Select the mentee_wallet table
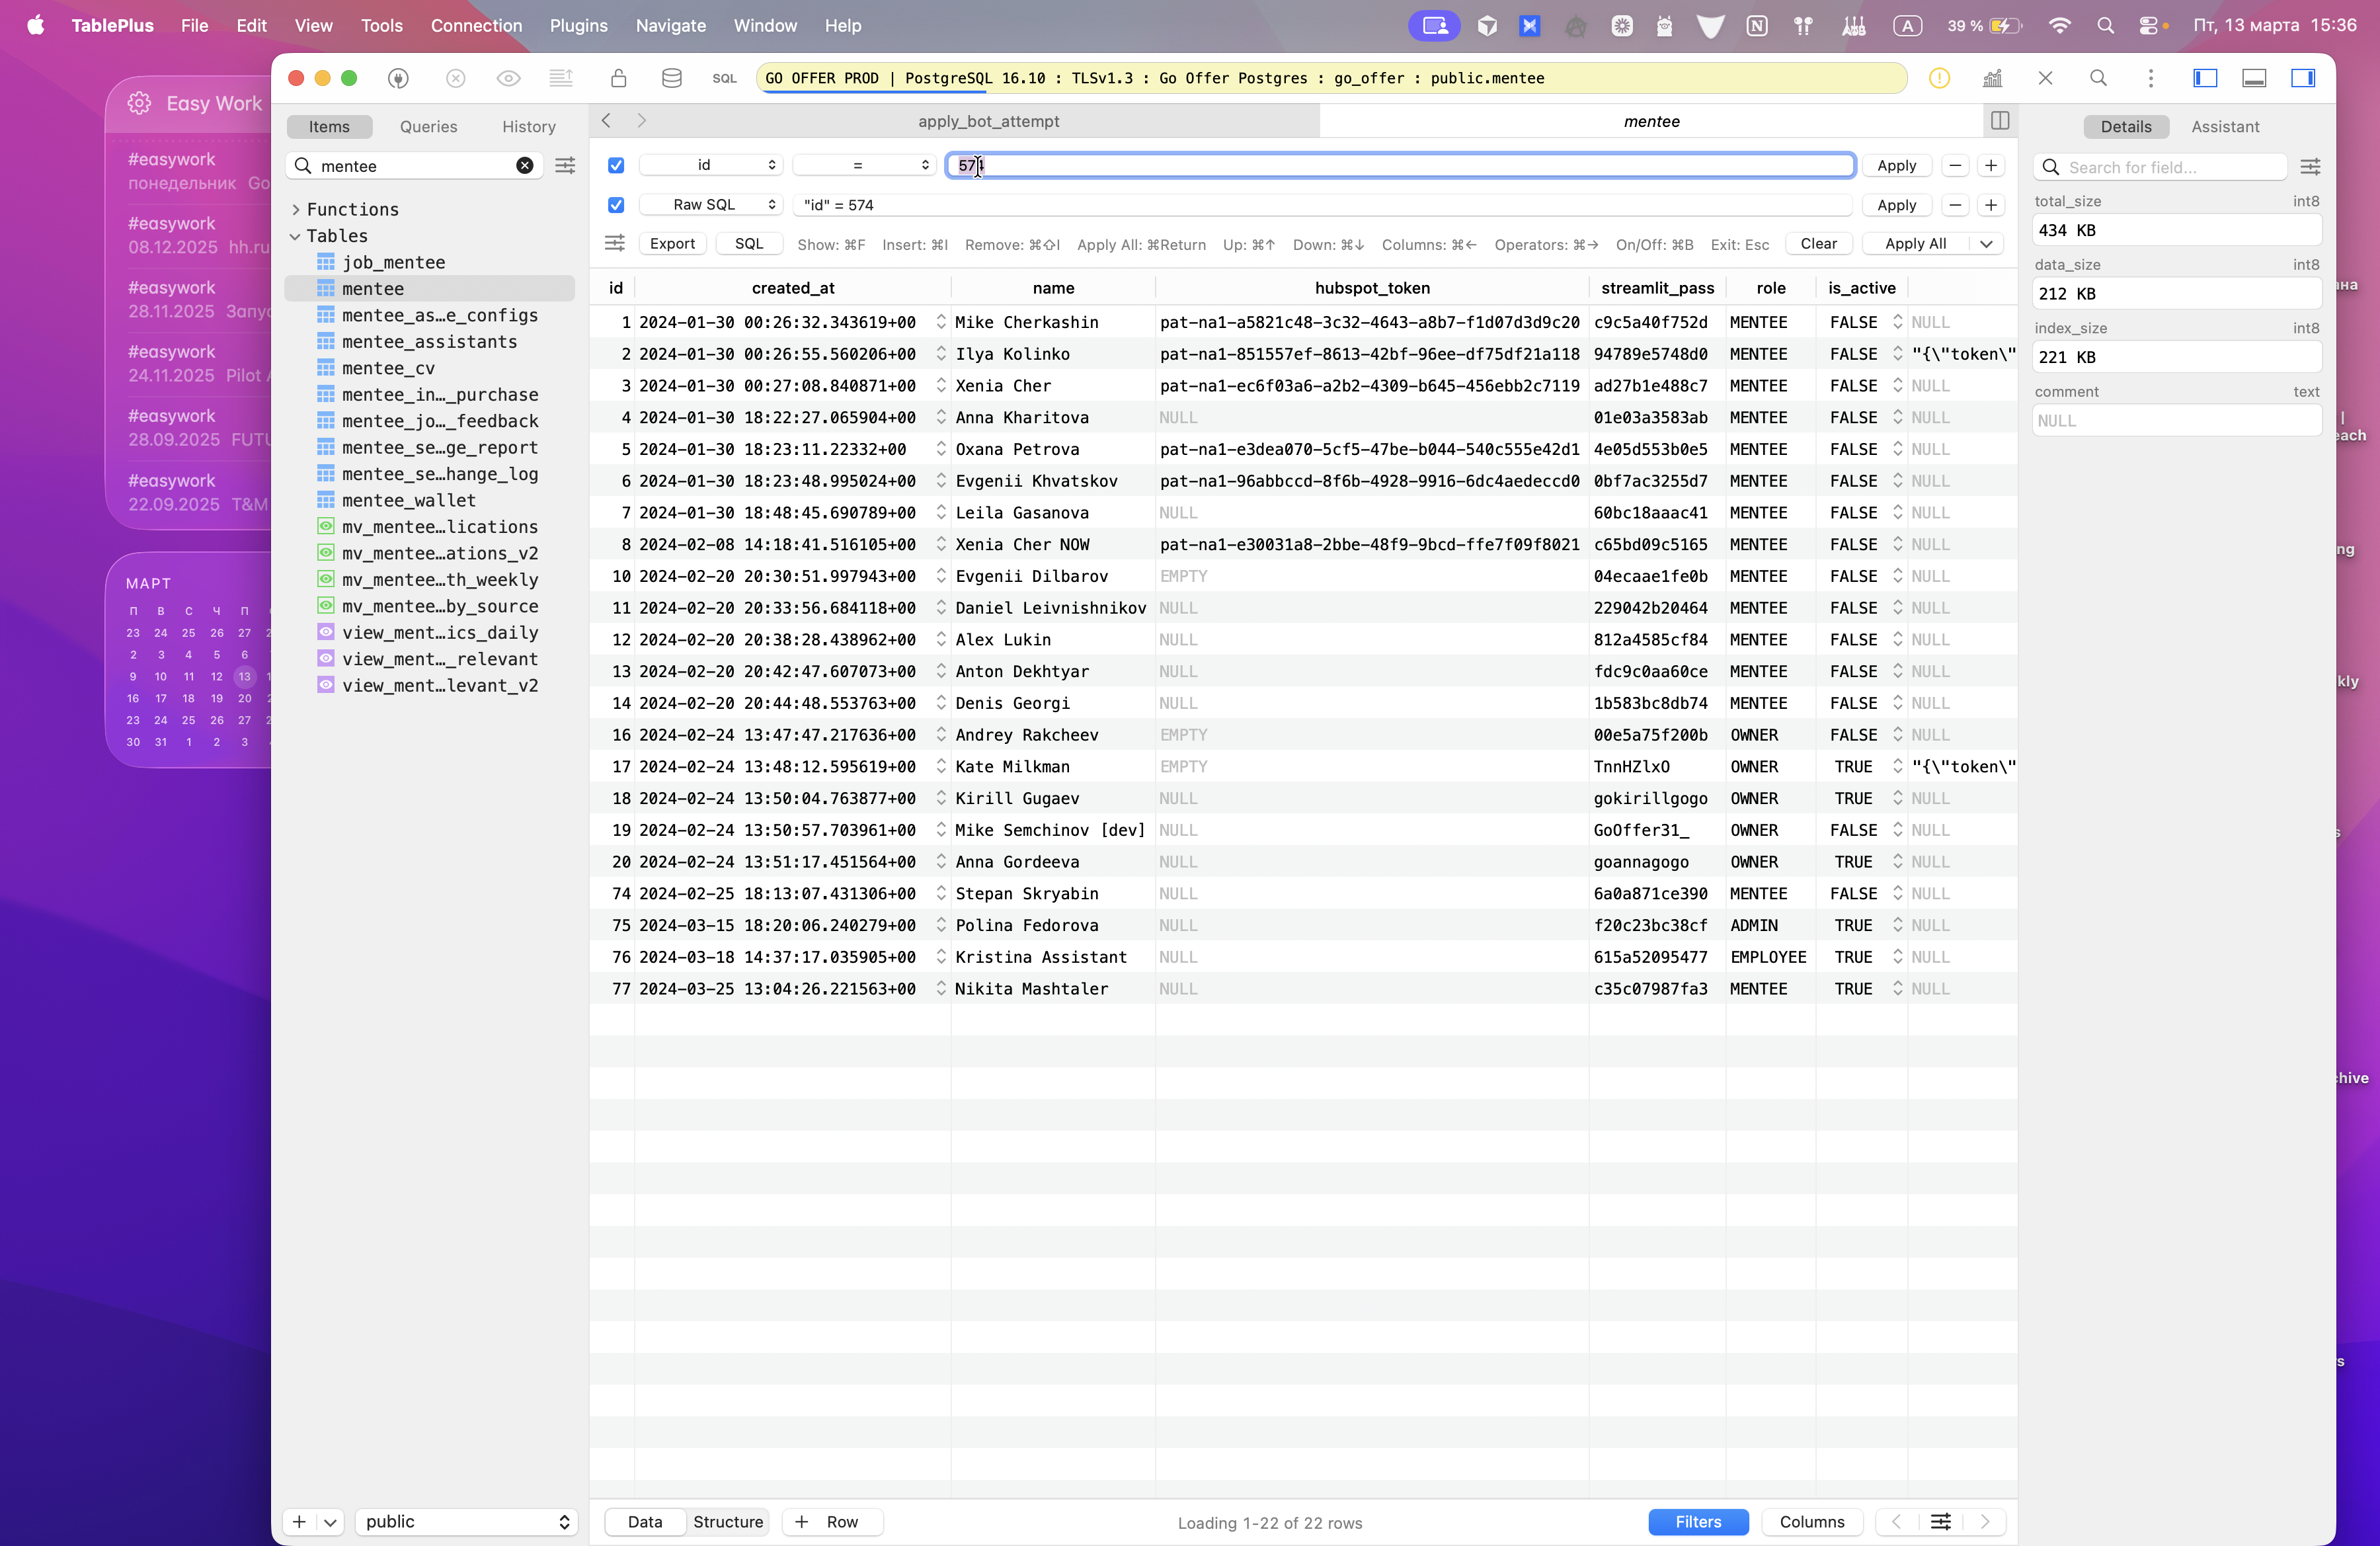The height and width of the screenshot is (1546, 2380). click(408, 500)
